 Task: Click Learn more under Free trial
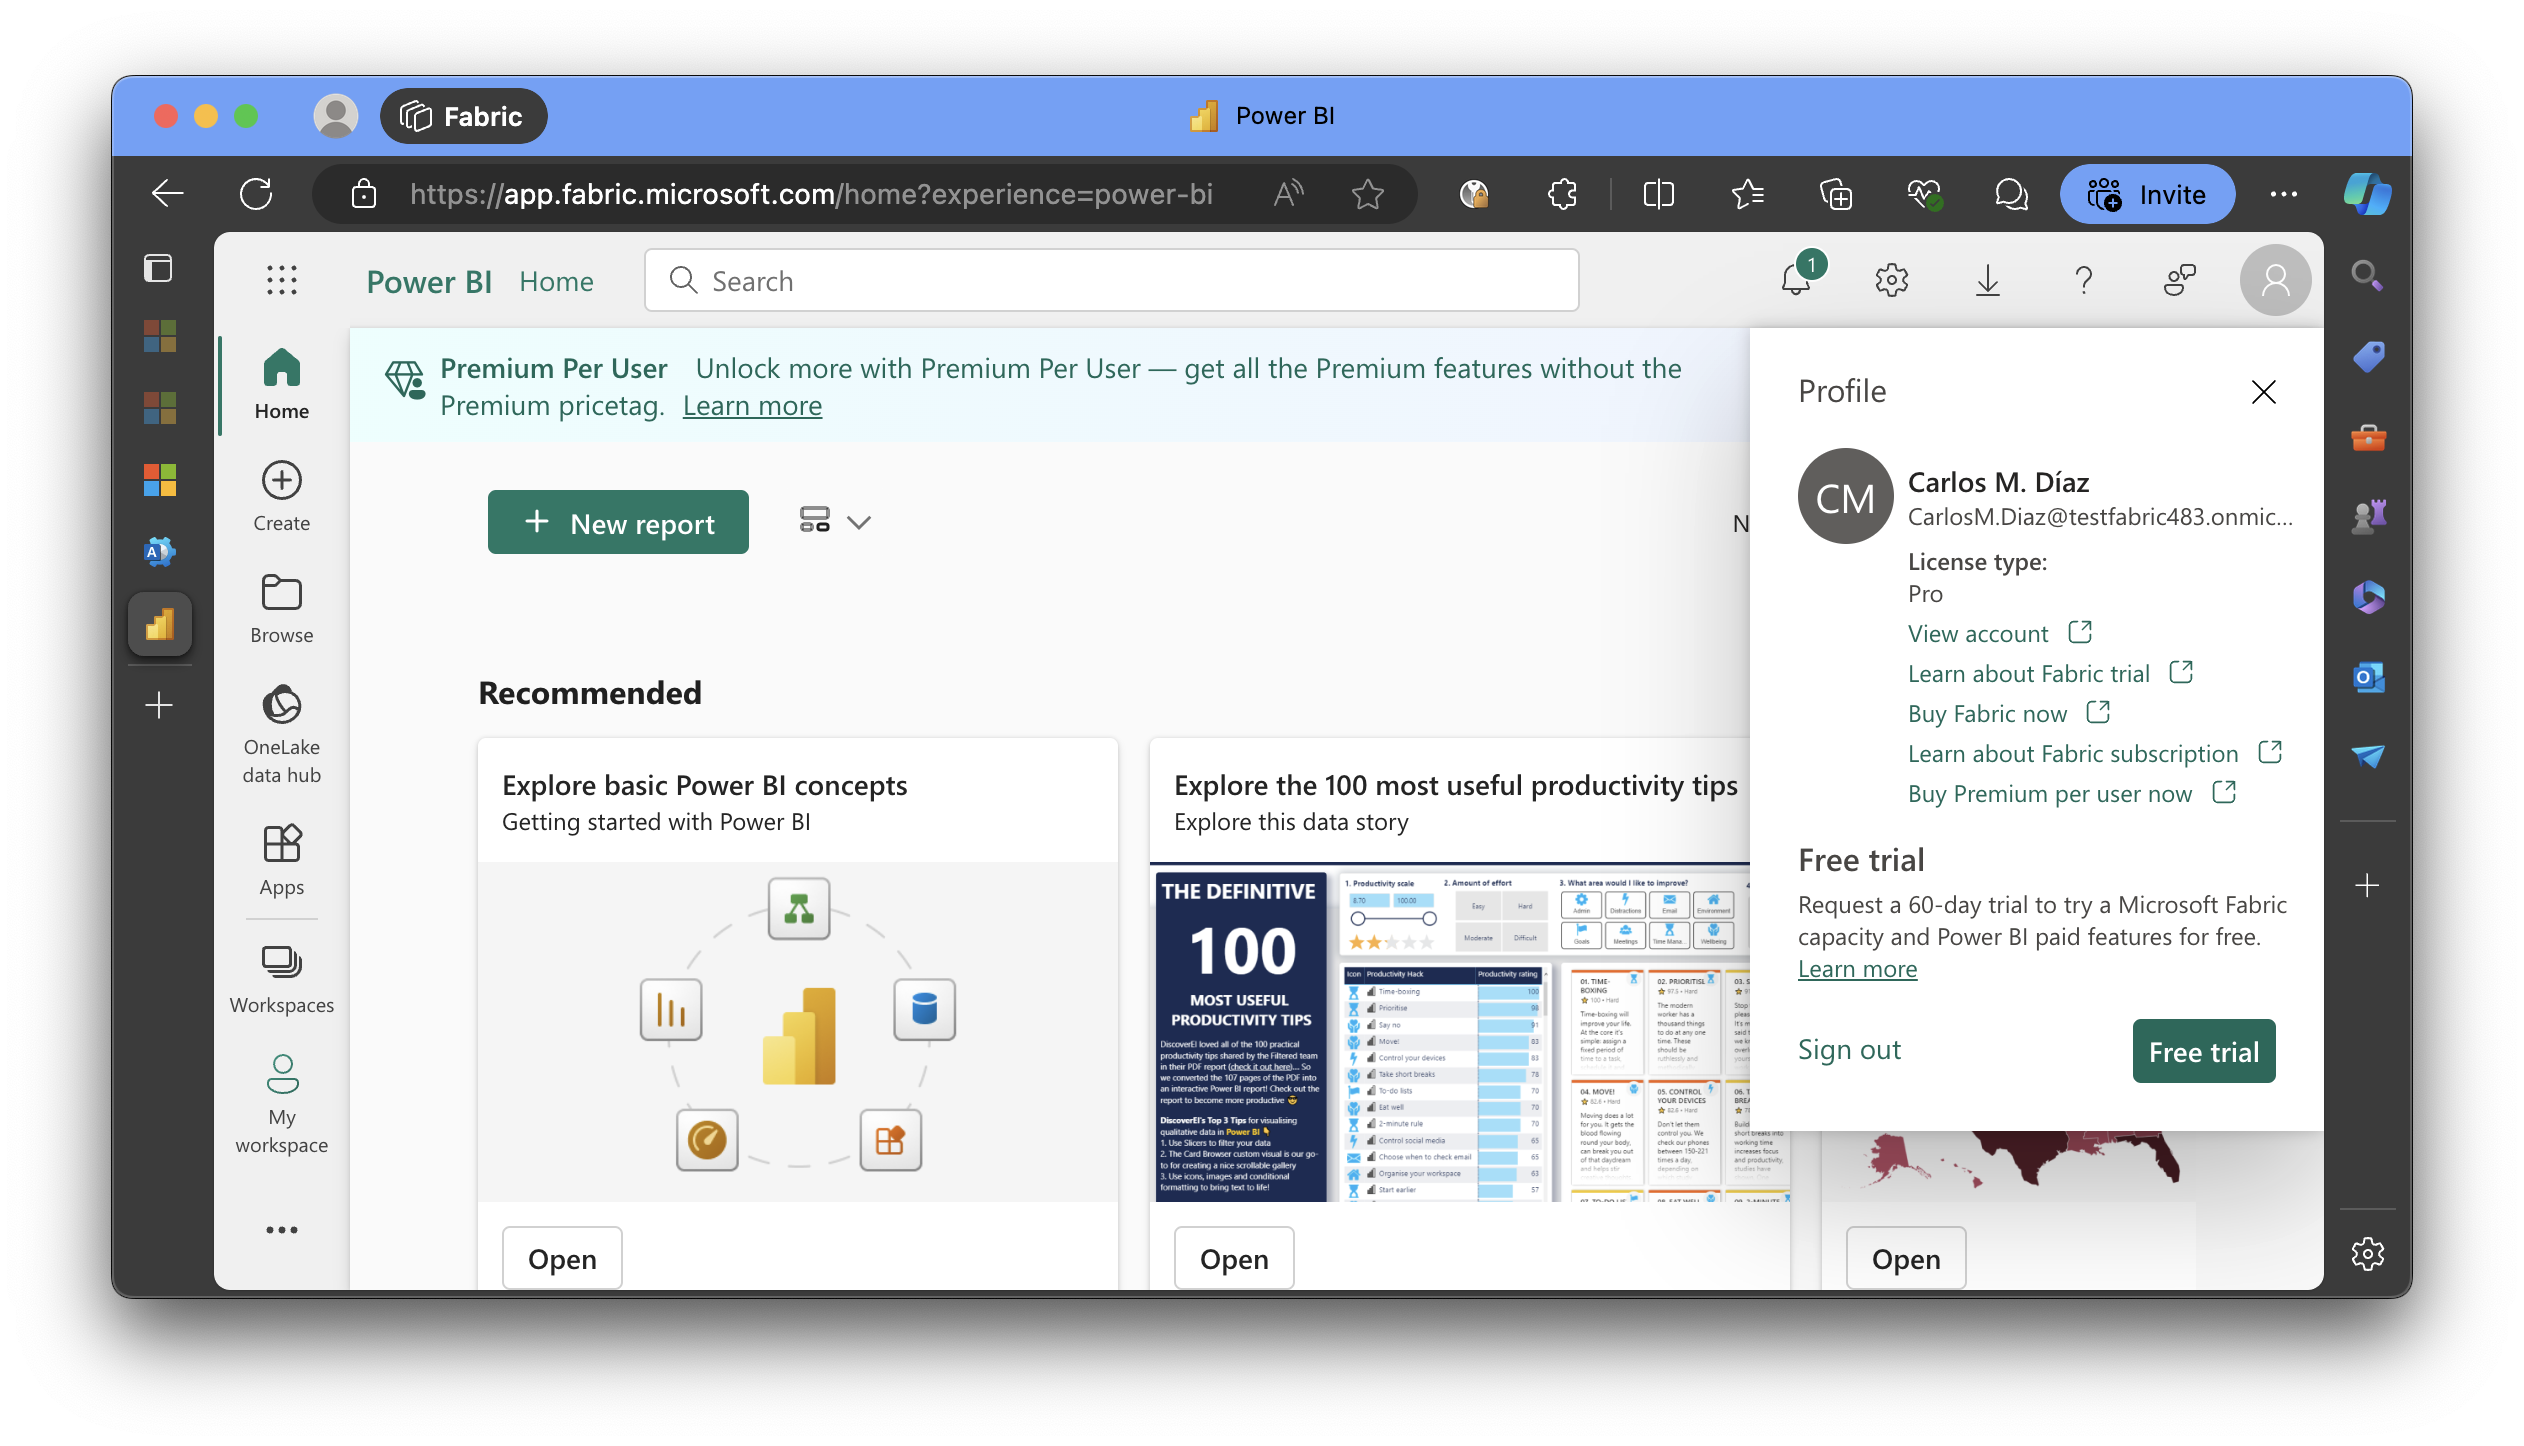tap(1857, 969)
